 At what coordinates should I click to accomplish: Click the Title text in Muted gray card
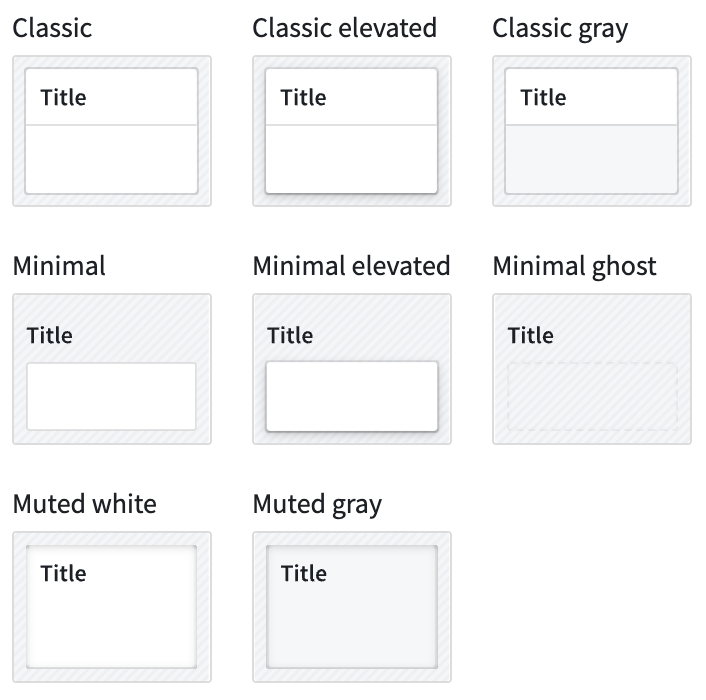click(304, 574)
